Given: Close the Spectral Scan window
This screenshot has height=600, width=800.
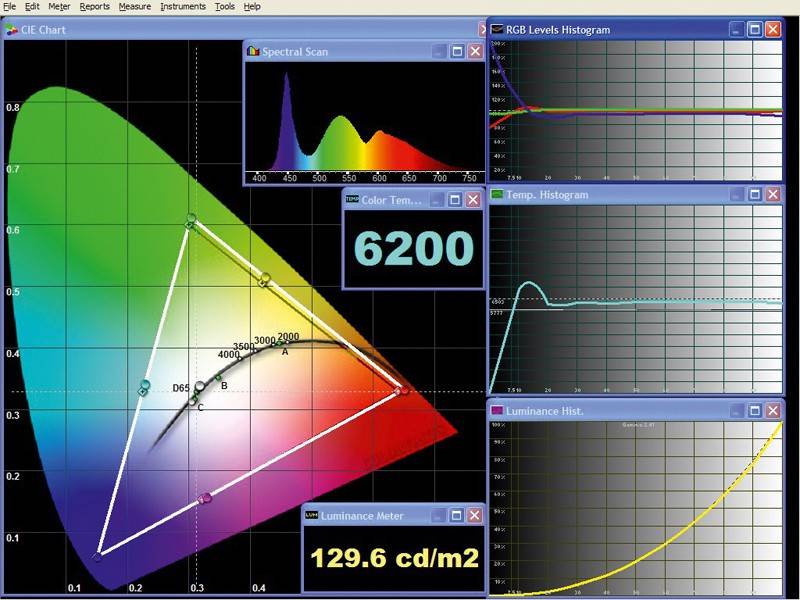Looking at the screenshot, I should tap(476, 52).
